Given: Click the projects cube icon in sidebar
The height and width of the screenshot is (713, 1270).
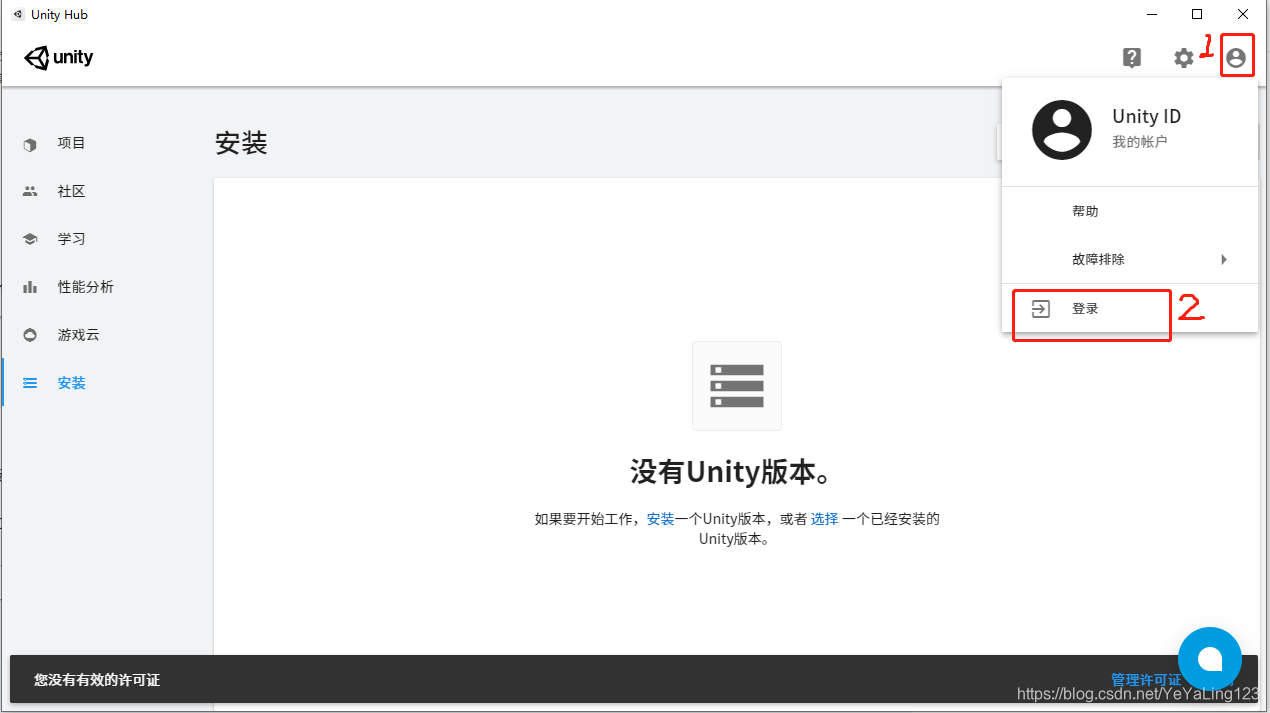Looking at the screenshot, I should (30, 144).
